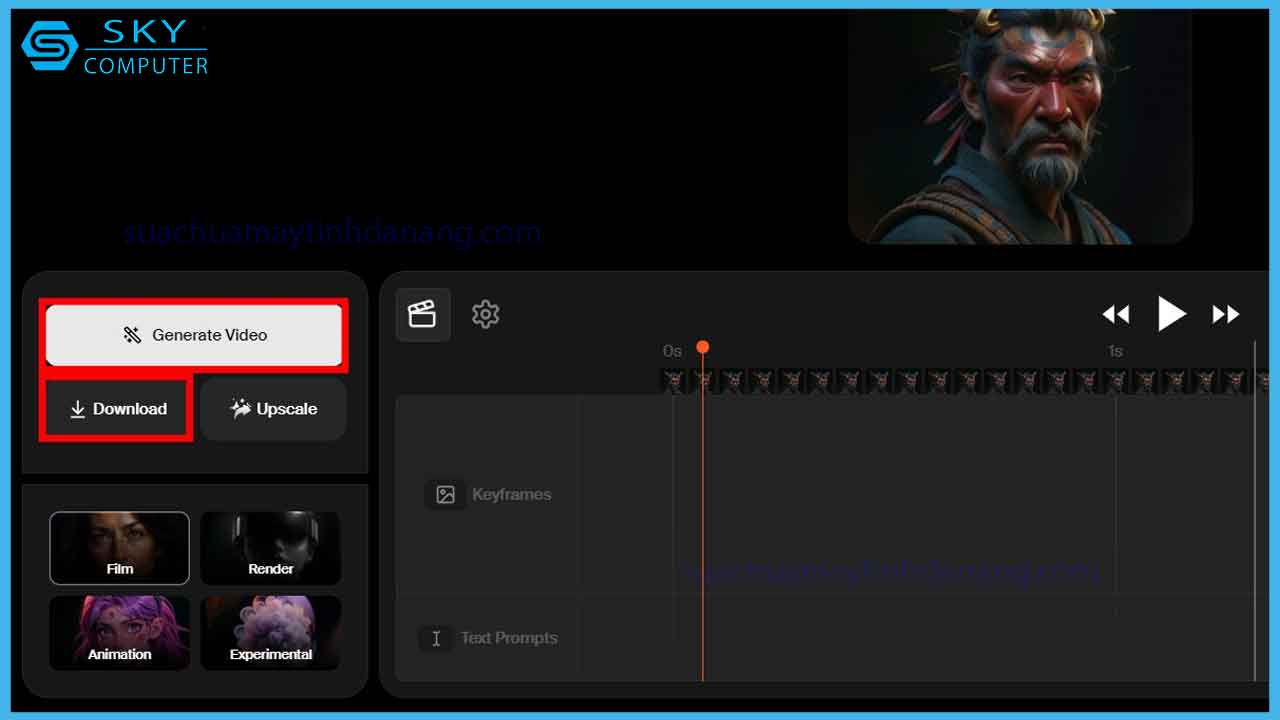The image size is (1280, 720).
Task: Click the 0s label on the timeline
Action: [x=672, y=351]
